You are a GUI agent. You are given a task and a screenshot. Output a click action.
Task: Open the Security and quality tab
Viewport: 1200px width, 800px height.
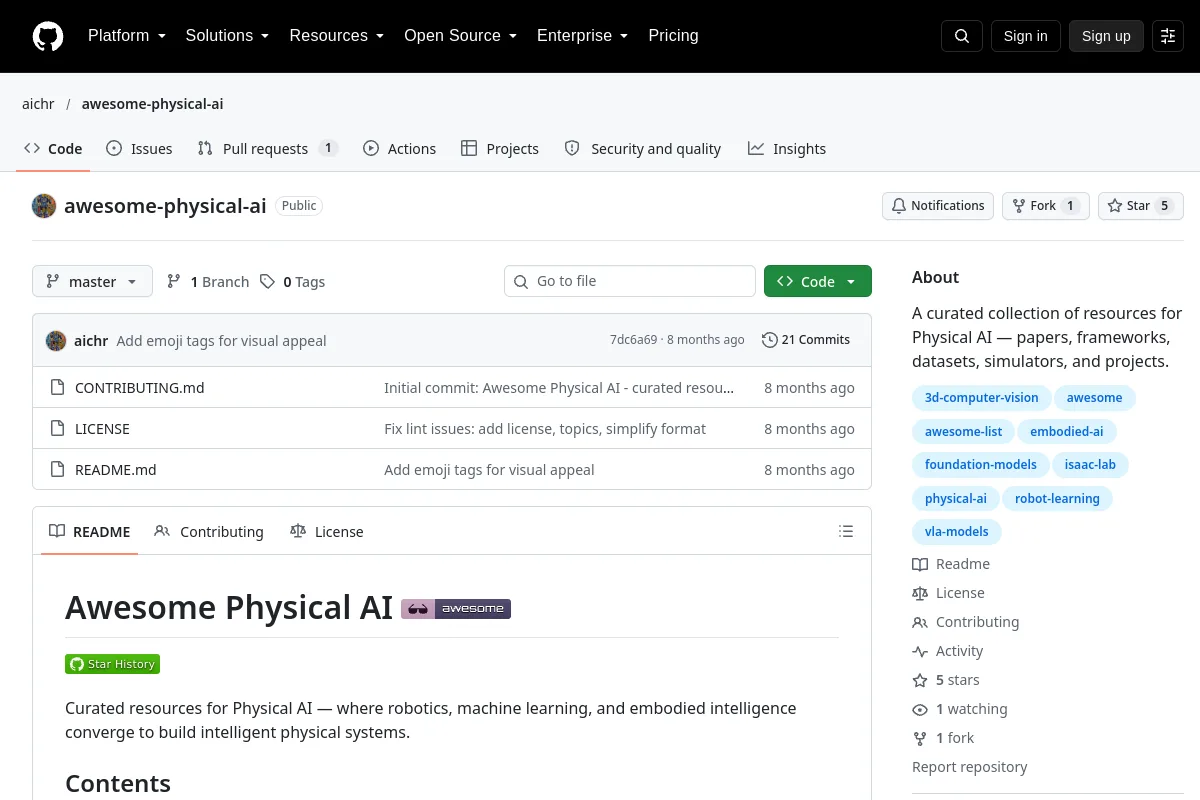[643, 149]
